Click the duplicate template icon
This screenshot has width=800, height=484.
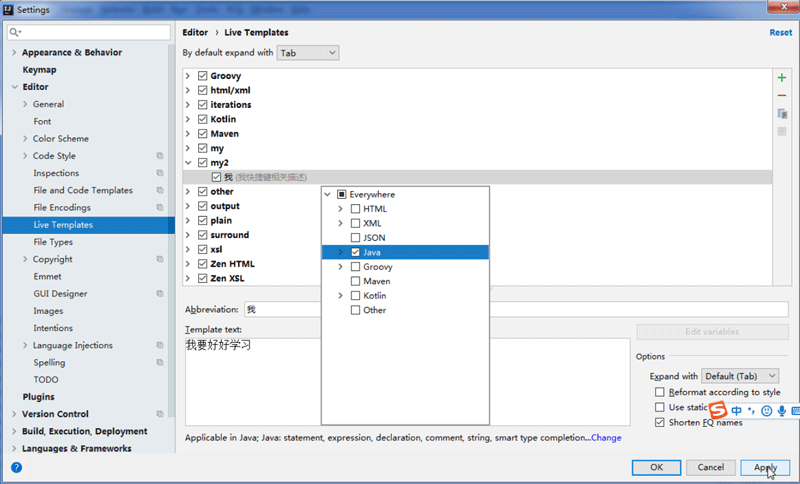(x=782, y=114)
